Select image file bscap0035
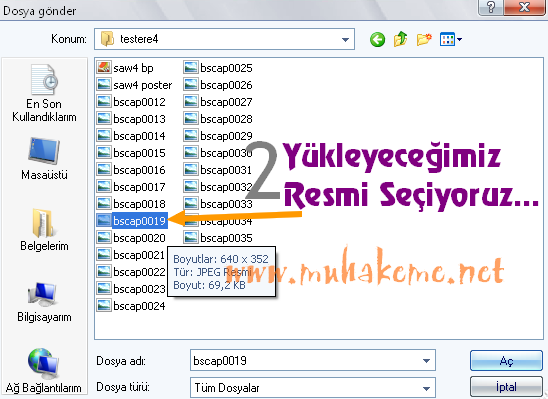This screenshot has width=548, height=399. coord(218,238)
